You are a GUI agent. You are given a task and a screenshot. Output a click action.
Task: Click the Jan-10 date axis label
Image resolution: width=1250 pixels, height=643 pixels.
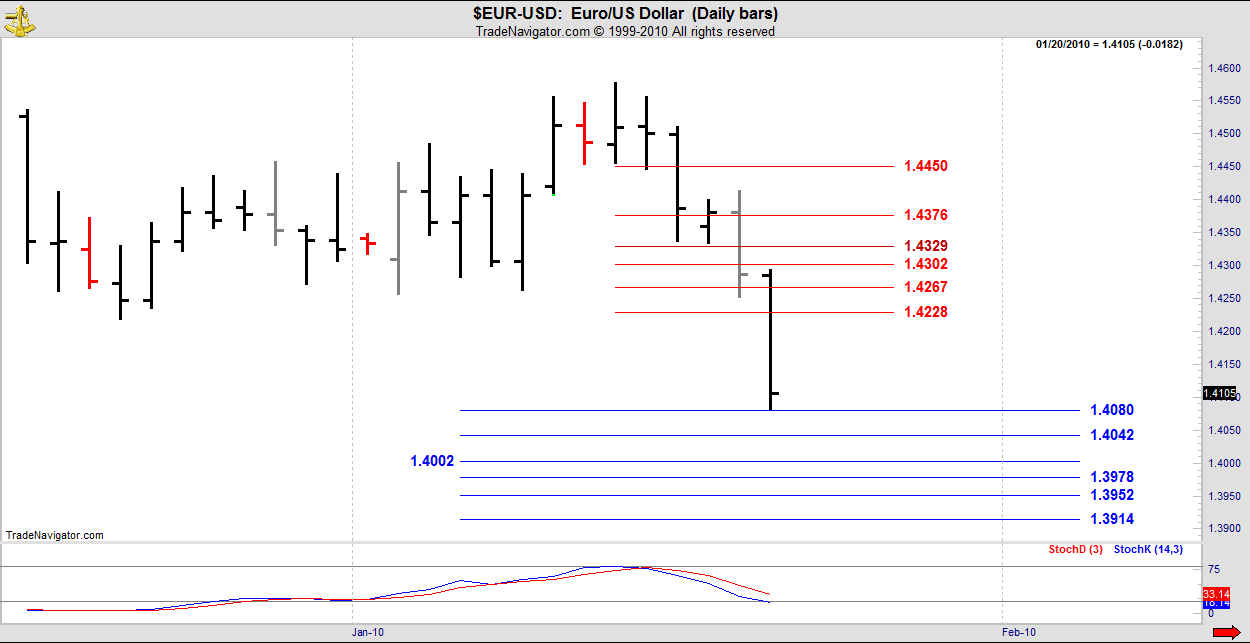pyautogui.click(x=368, y=632)
